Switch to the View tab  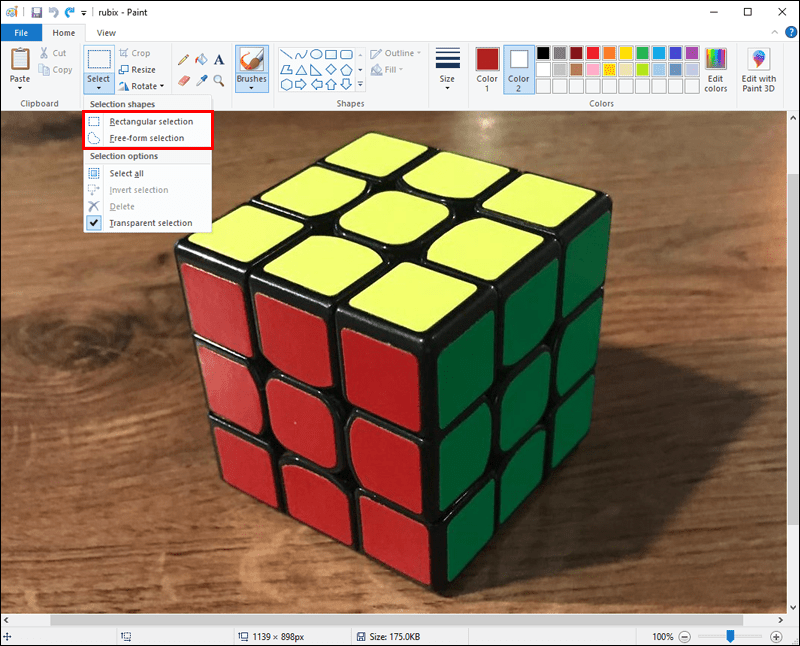(x=106, y=33)
